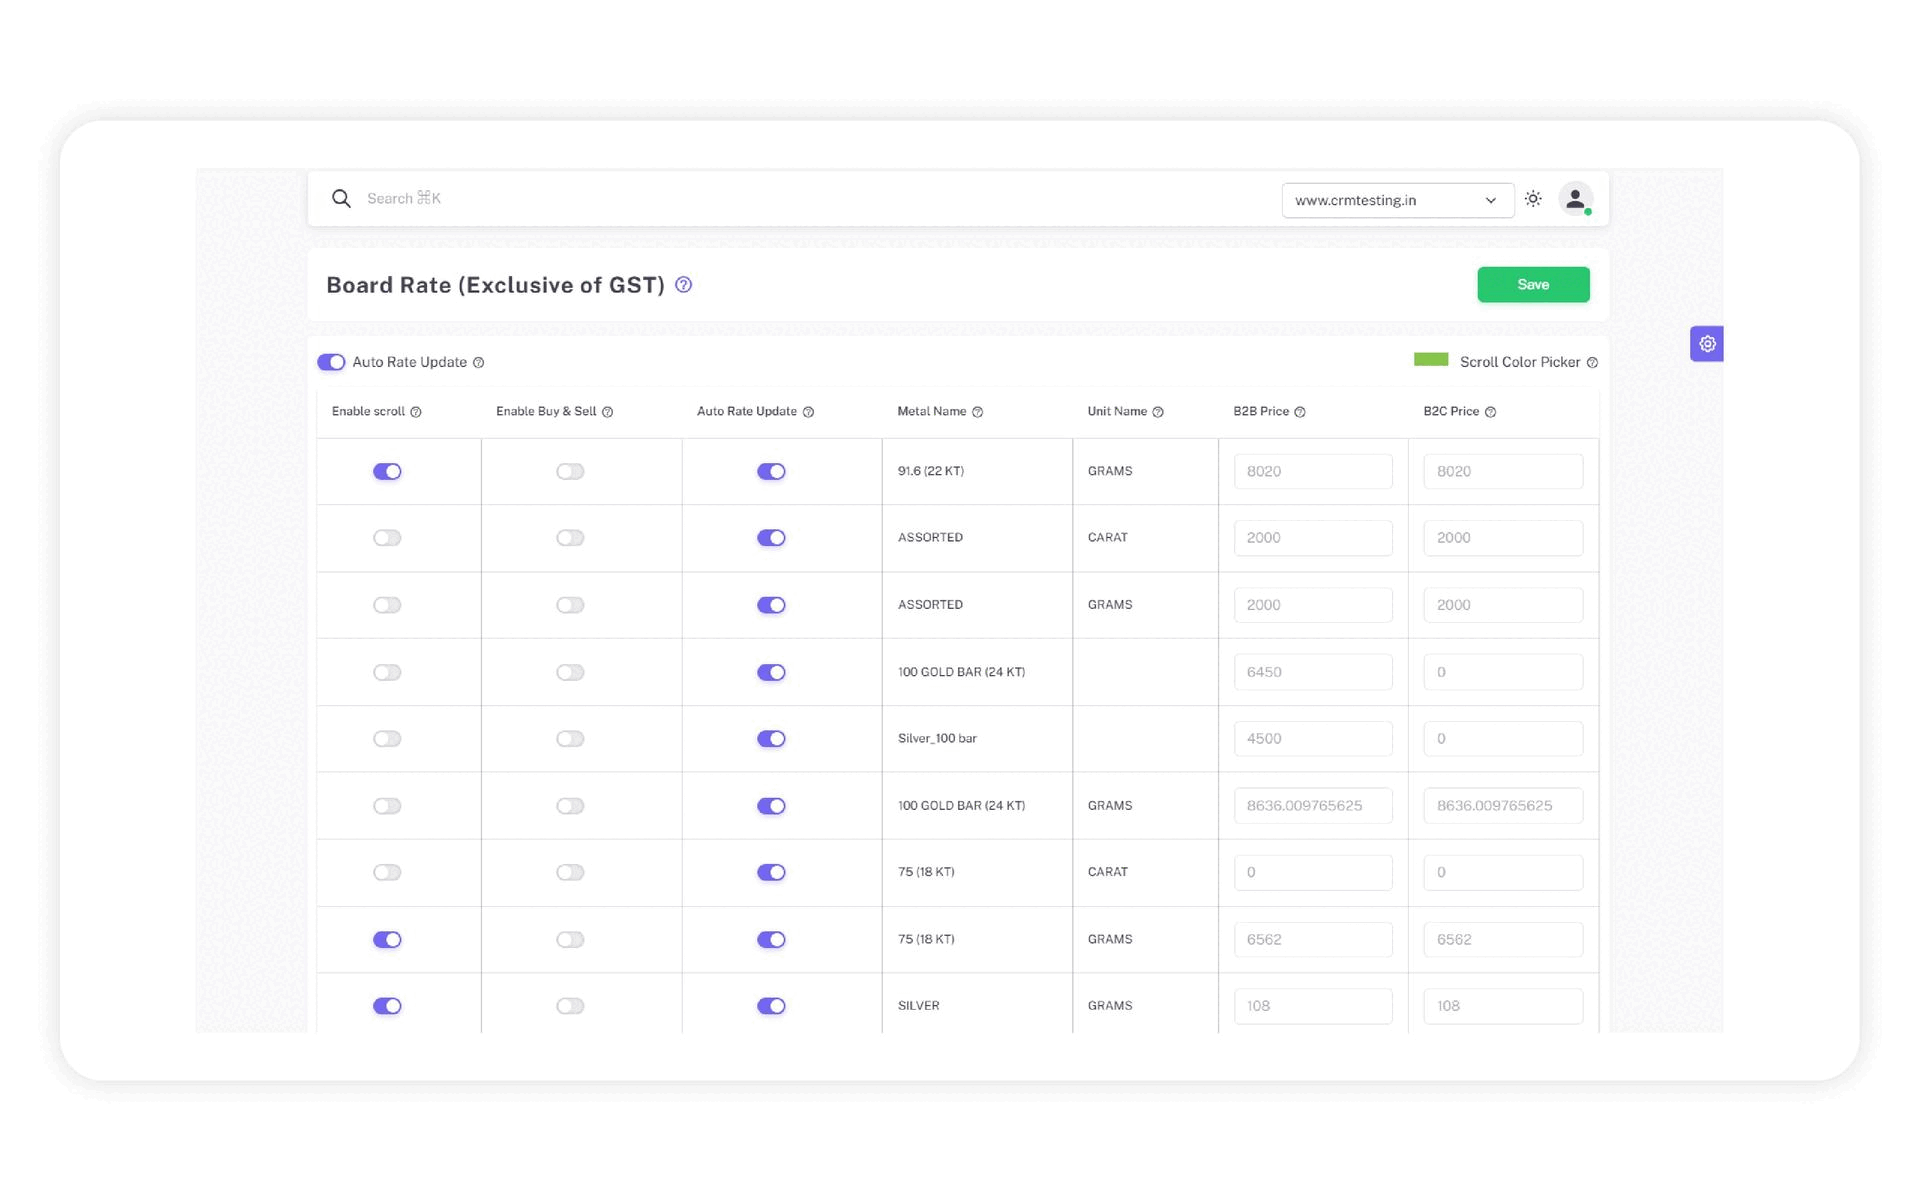Click the help icon beside Board Rate title
Viewport: 1920px width, 1201px height.
684,285
